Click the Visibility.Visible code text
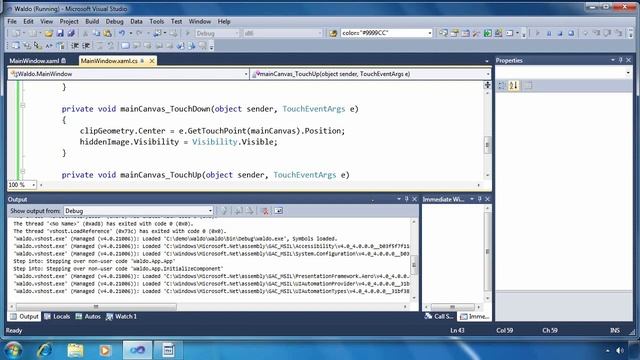Screen dimensions: 640x360 point(234,142)
